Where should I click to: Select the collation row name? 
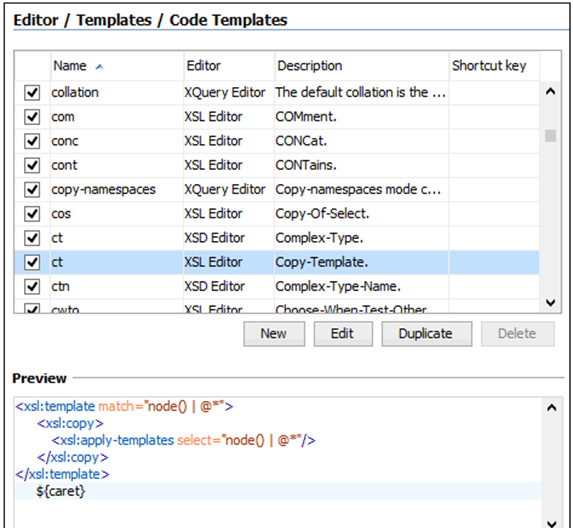(75, 92)
